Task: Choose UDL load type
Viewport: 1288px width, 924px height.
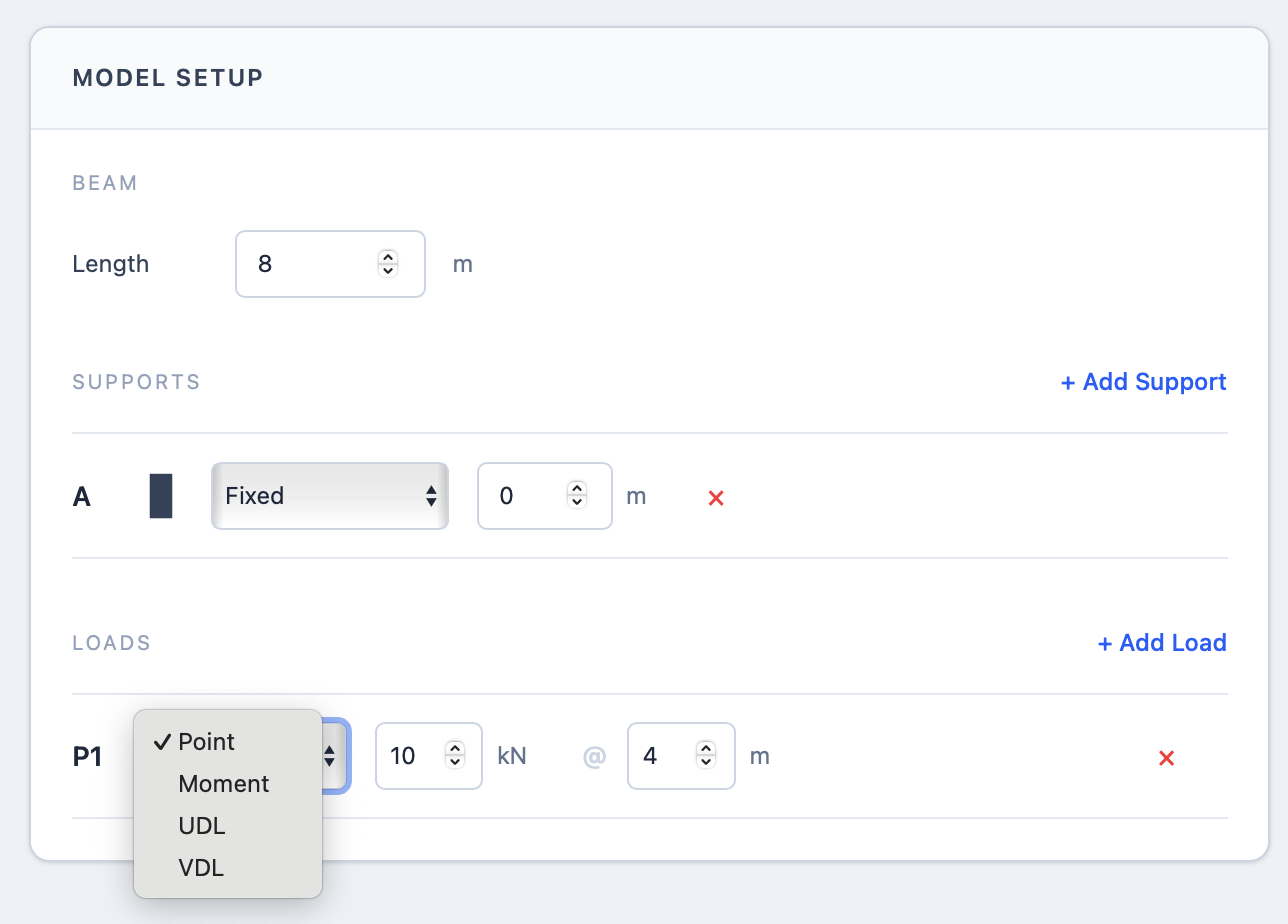Action: tap(228, 826)
